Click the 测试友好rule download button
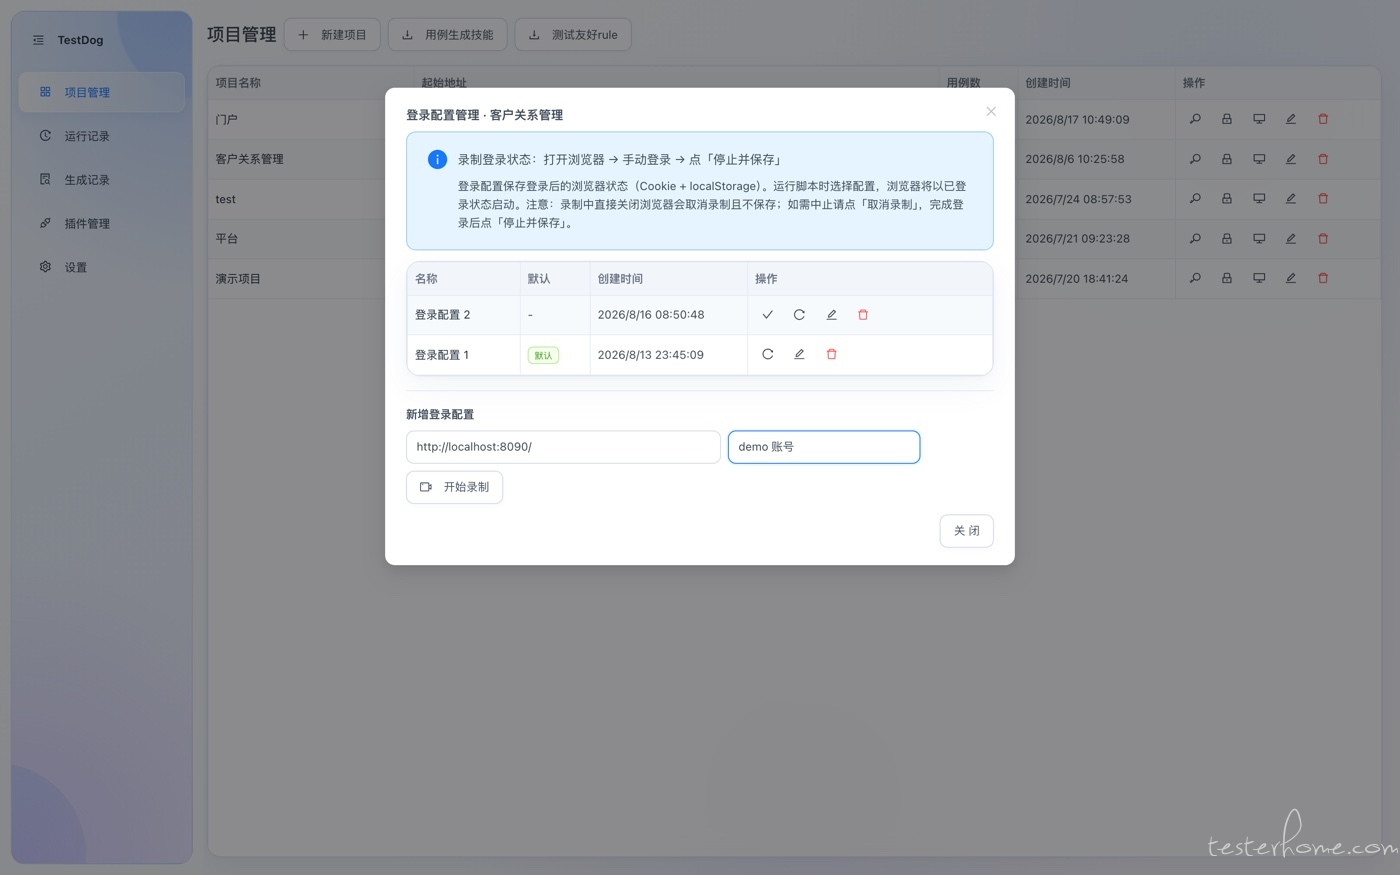The image size is (1400, 875). 573,35
